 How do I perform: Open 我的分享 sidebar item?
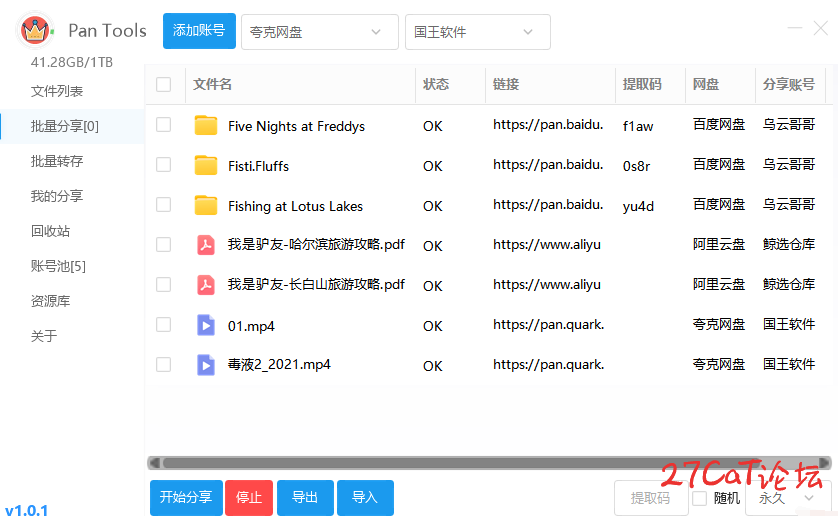click(57, 196)
